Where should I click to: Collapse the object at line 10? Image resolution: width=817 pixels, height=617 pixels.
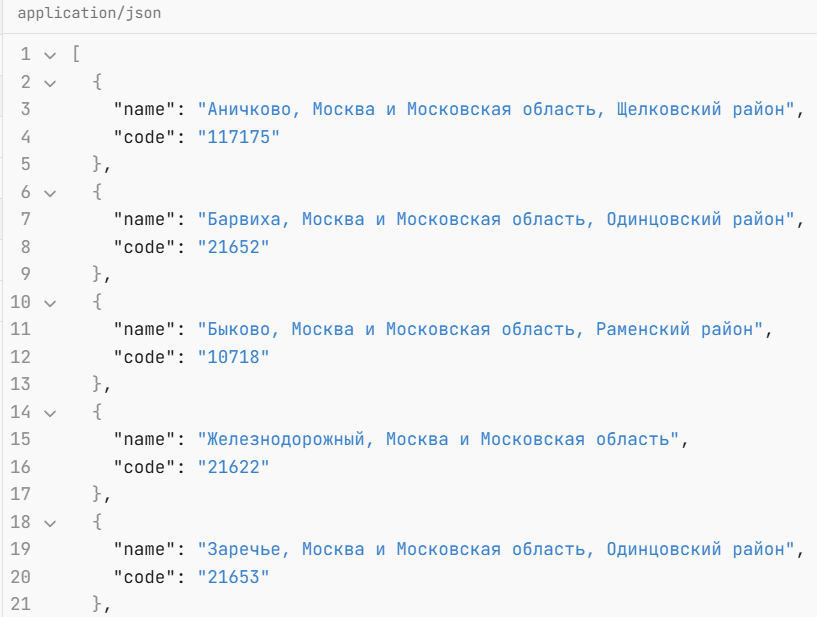tap(50, 301)
